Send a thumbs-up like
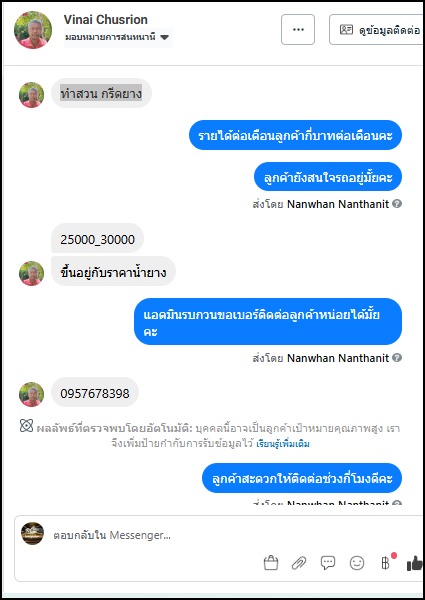Viewport: 425px width, 600px height. (415, 563)
